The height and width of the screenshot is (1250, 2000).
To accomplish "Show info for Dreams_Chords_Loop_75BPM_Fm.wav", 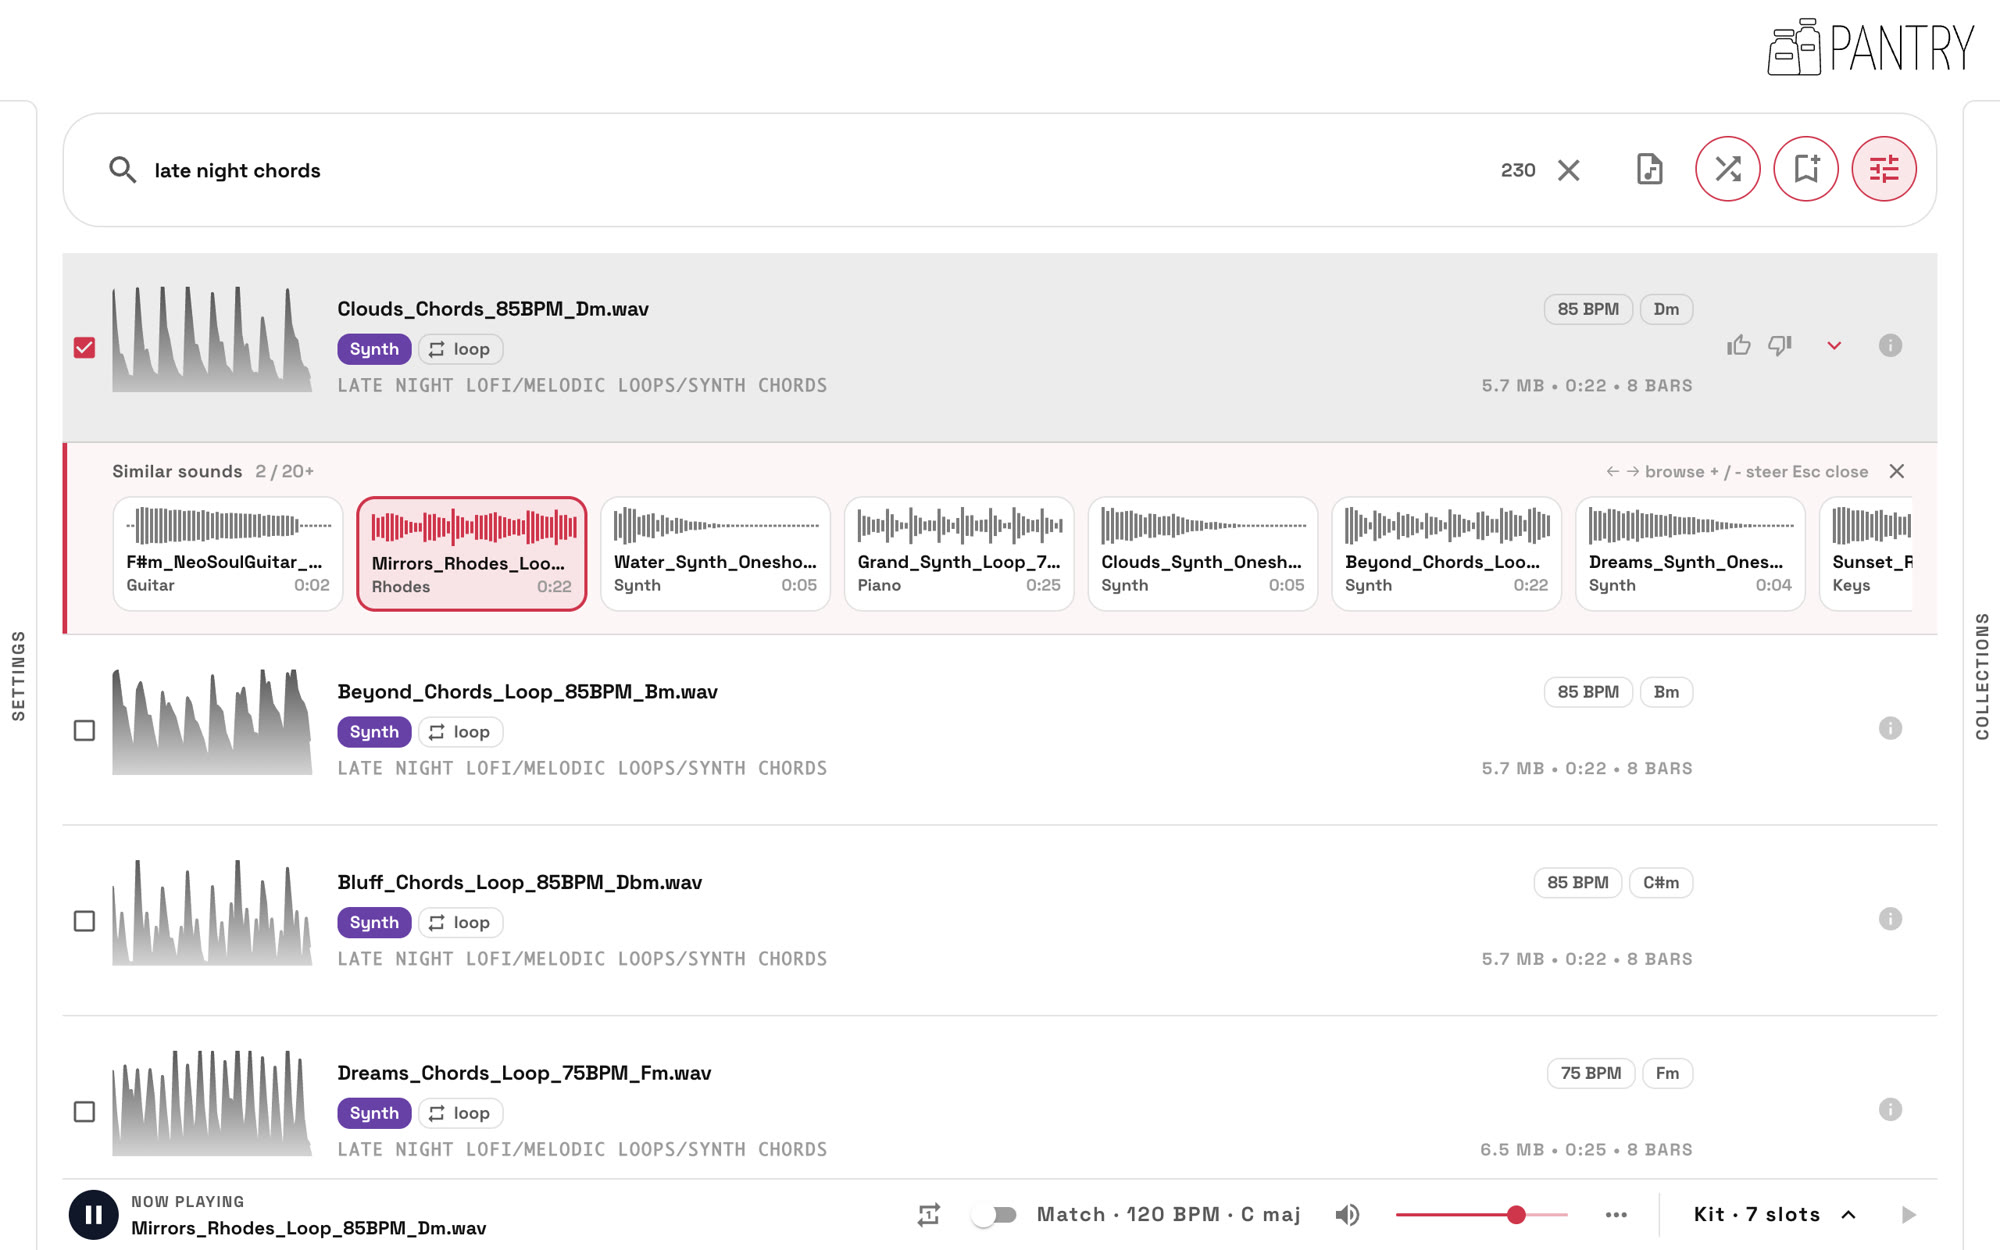I will pos(1890,1110).
